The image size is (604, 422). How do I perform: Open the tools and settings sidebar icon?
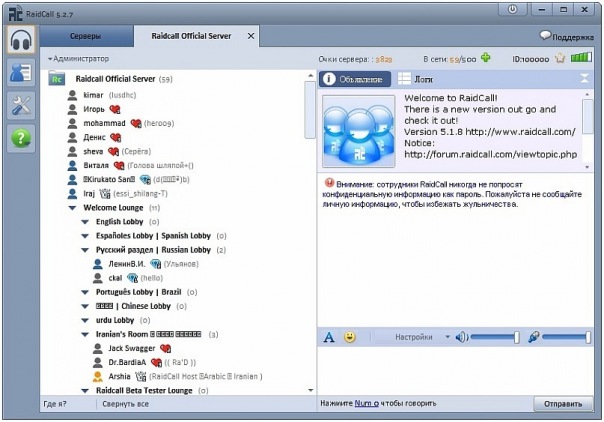tap(21, 105)
